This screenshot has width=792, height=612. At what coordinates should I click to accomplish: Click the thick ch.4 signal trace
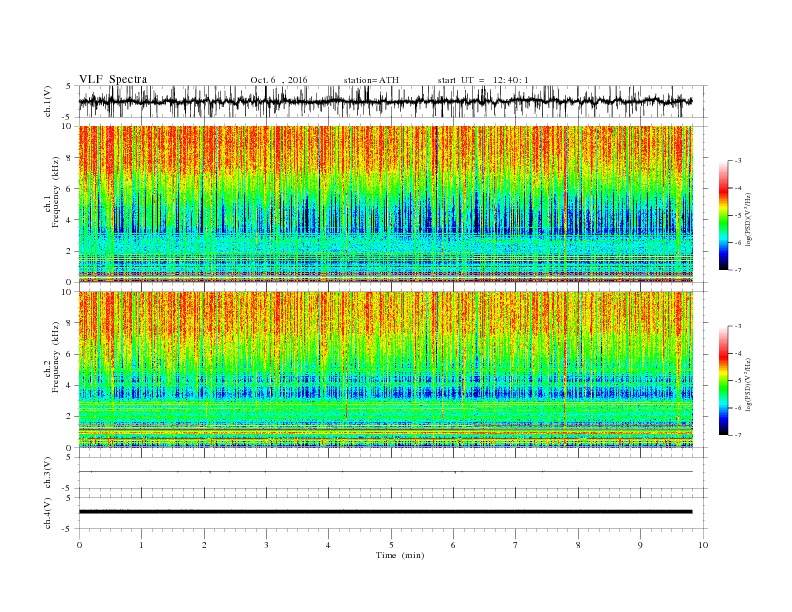click(385, 512)
